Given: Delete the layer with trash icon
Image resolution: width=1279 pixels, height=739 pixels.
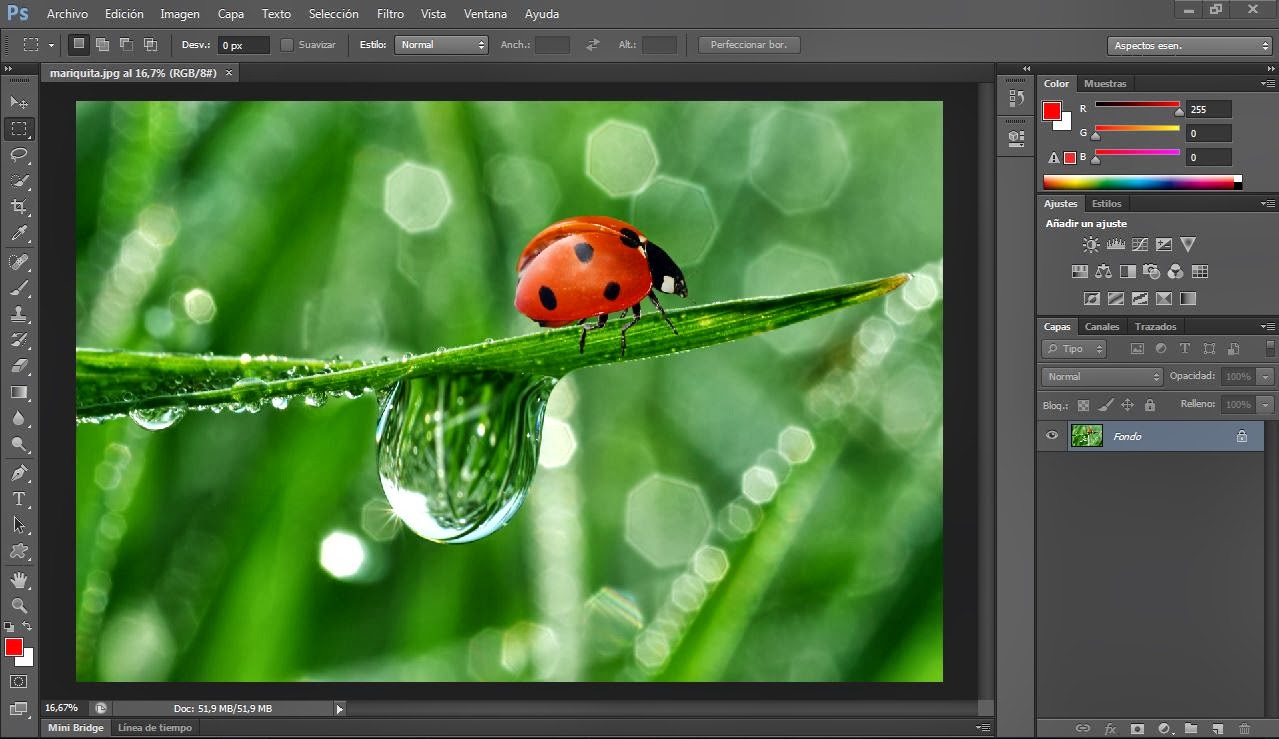Looking at the screenshot, I should pos(1244,729).
